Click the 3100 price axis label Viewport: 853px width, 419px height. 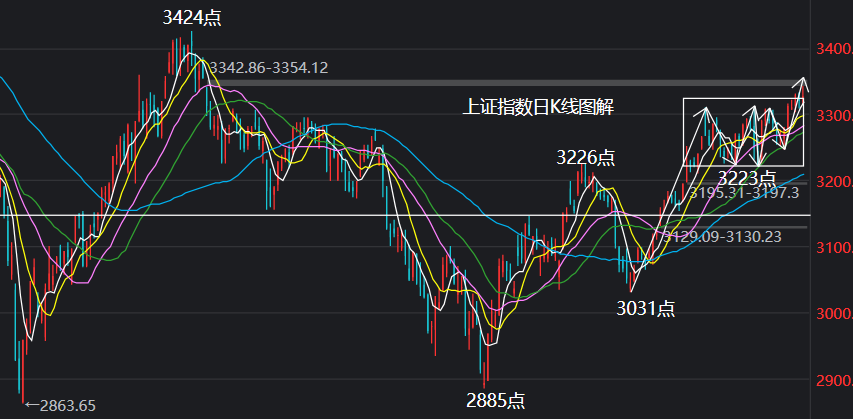pyautogui.click(x=834, y=248)
